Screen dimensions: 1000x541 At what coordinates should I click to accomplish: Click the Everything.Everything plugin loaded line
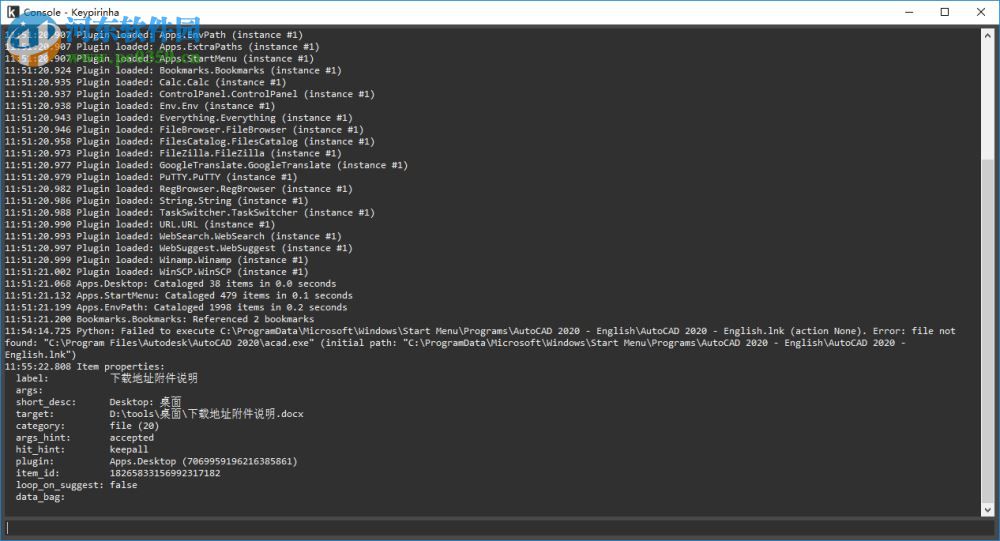coord(179,118)
